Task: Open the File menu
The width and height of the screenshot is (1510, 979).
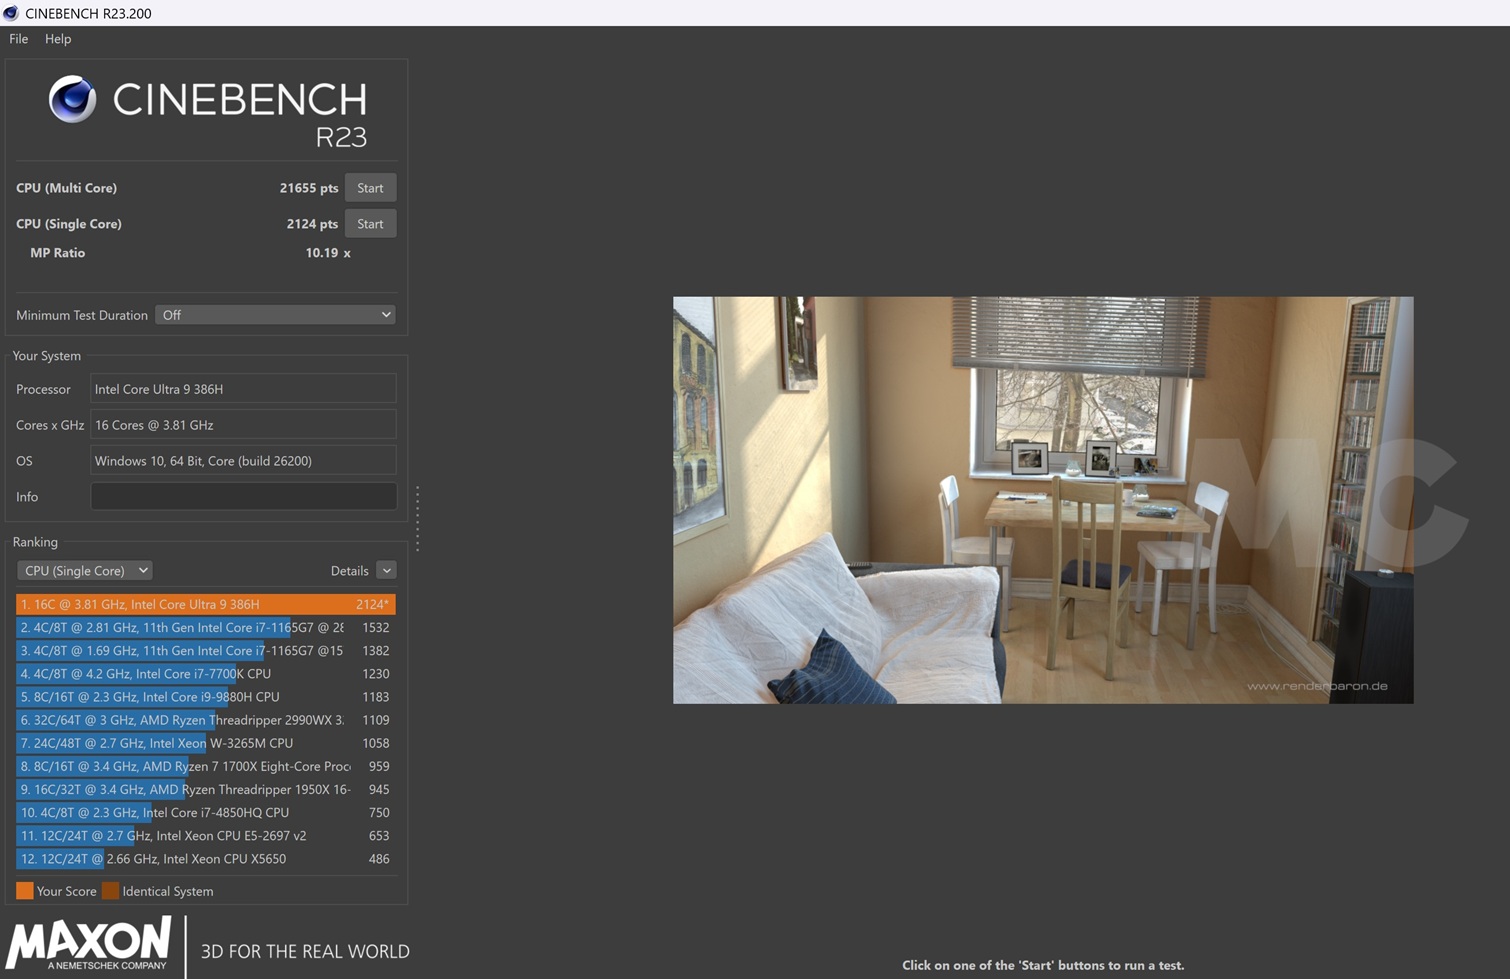Action: click(19, 39)
